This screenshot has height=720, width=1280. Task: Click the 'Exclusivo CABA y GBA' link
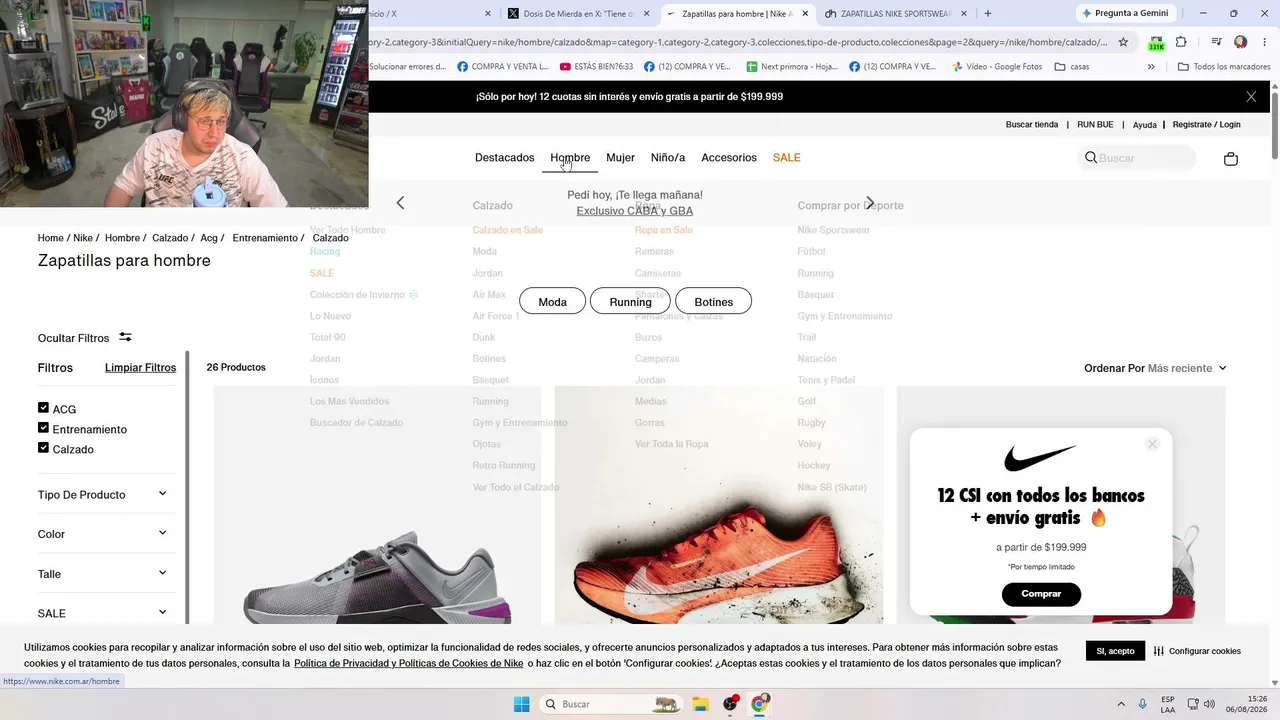click(635, 211)
